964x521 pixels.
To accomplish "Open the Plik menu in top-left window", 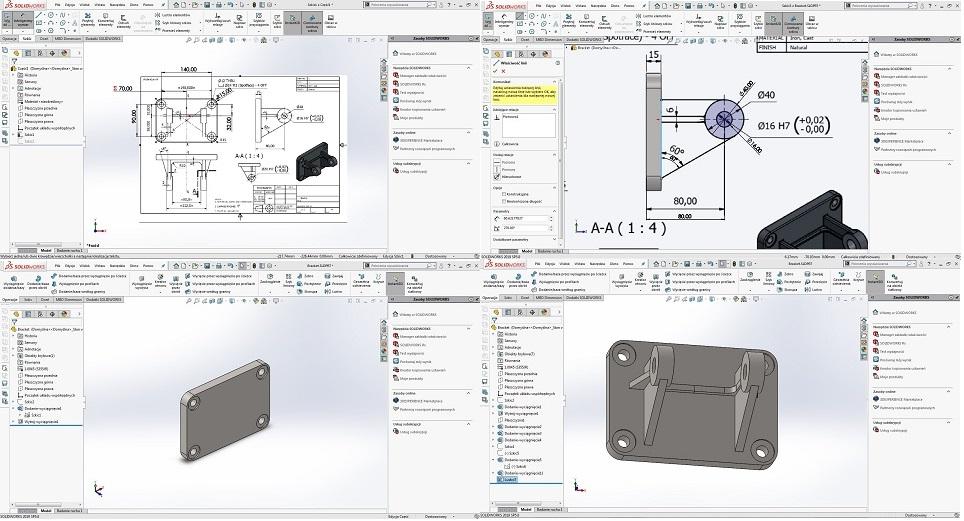I will [57, 5].
